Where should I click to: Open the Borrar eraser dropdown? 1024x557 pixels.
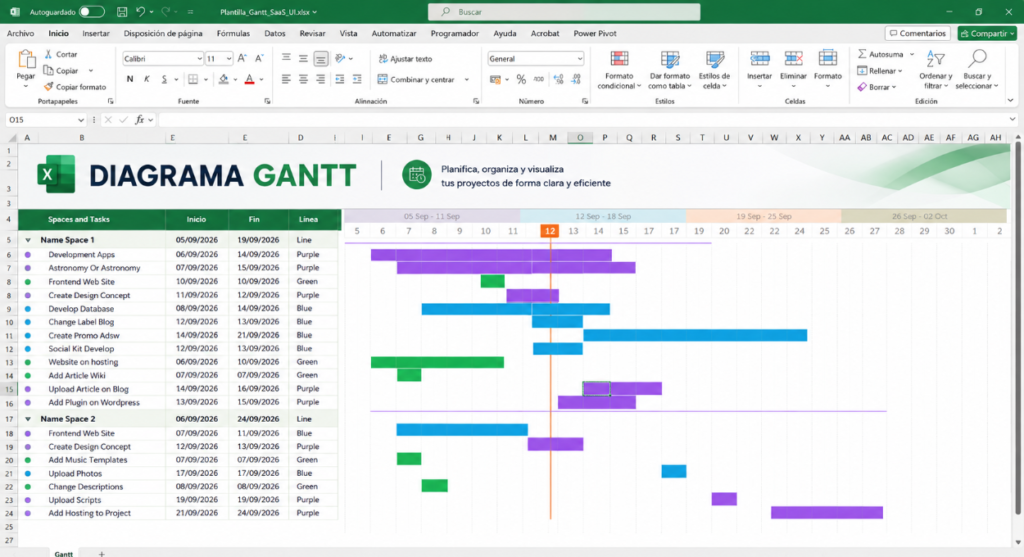pos(877,87)
